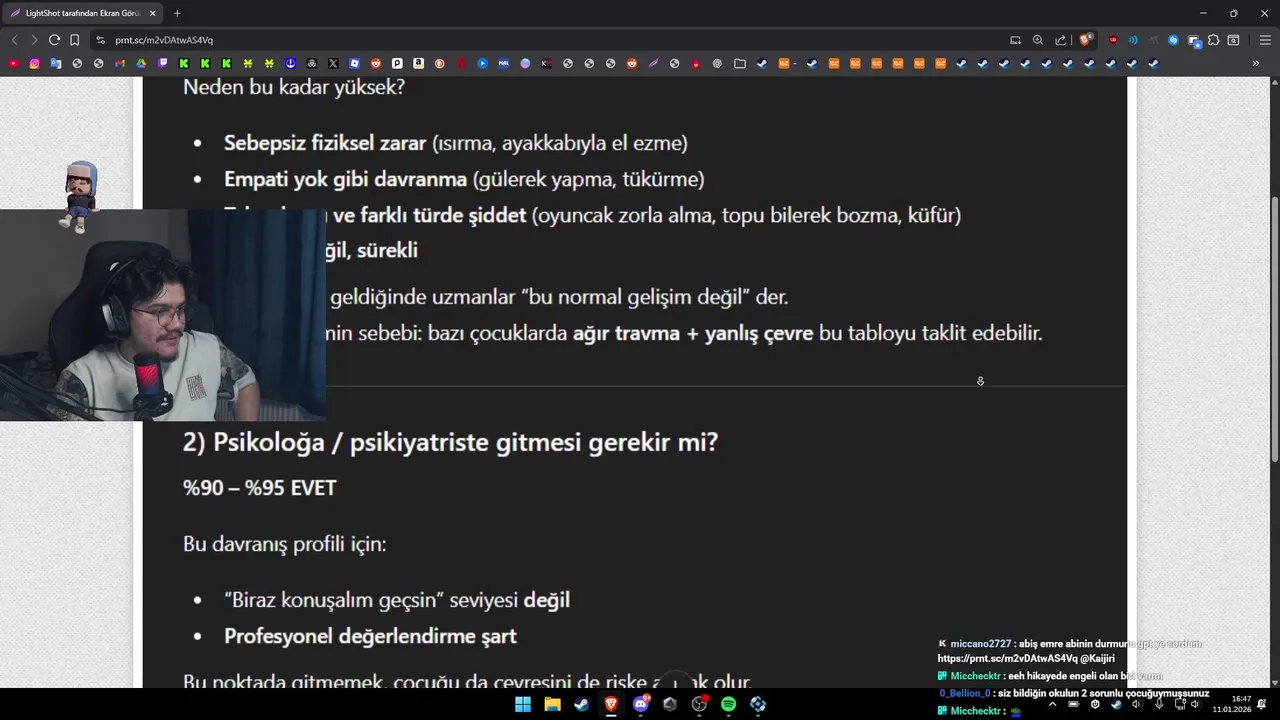
Task: Click the webcam overlay thumbnail
Action: [x=162, y=315]
